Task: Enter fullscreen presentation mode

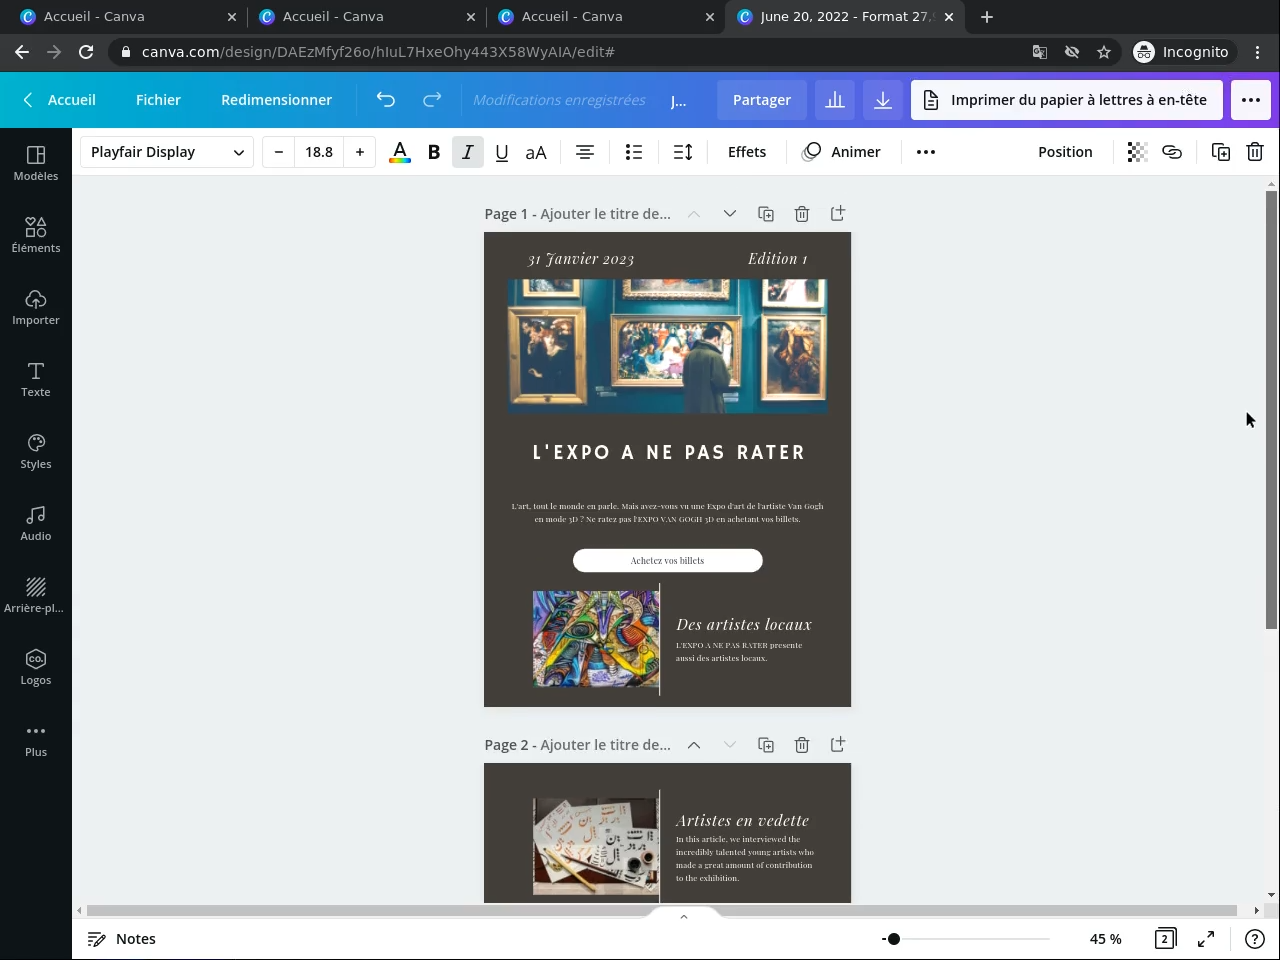Action: click(x=1206, y=939)
